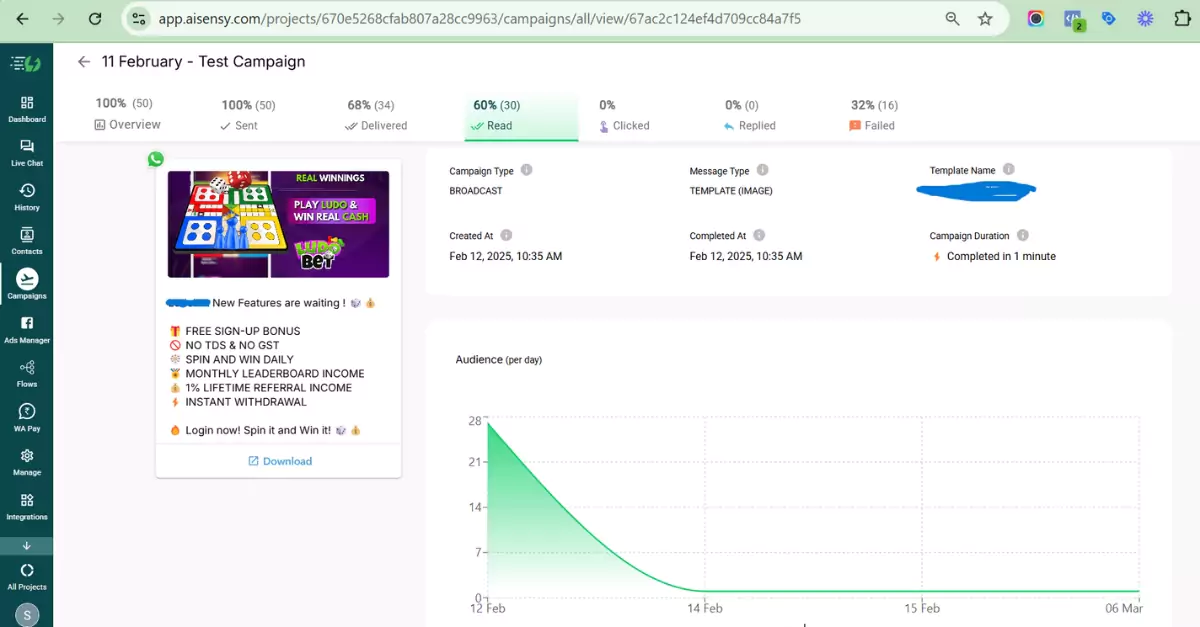Click '1% LIFETIME REFERRAL INCOME' line
Viewport: 1200px width, 627px height.
click(268, 388)
